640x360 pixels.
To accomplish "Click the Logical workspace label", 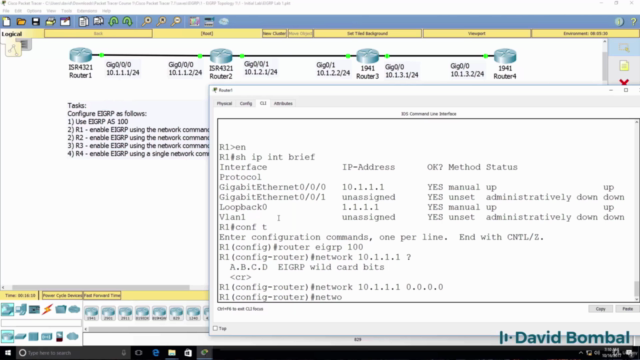I will coord(12,34).
